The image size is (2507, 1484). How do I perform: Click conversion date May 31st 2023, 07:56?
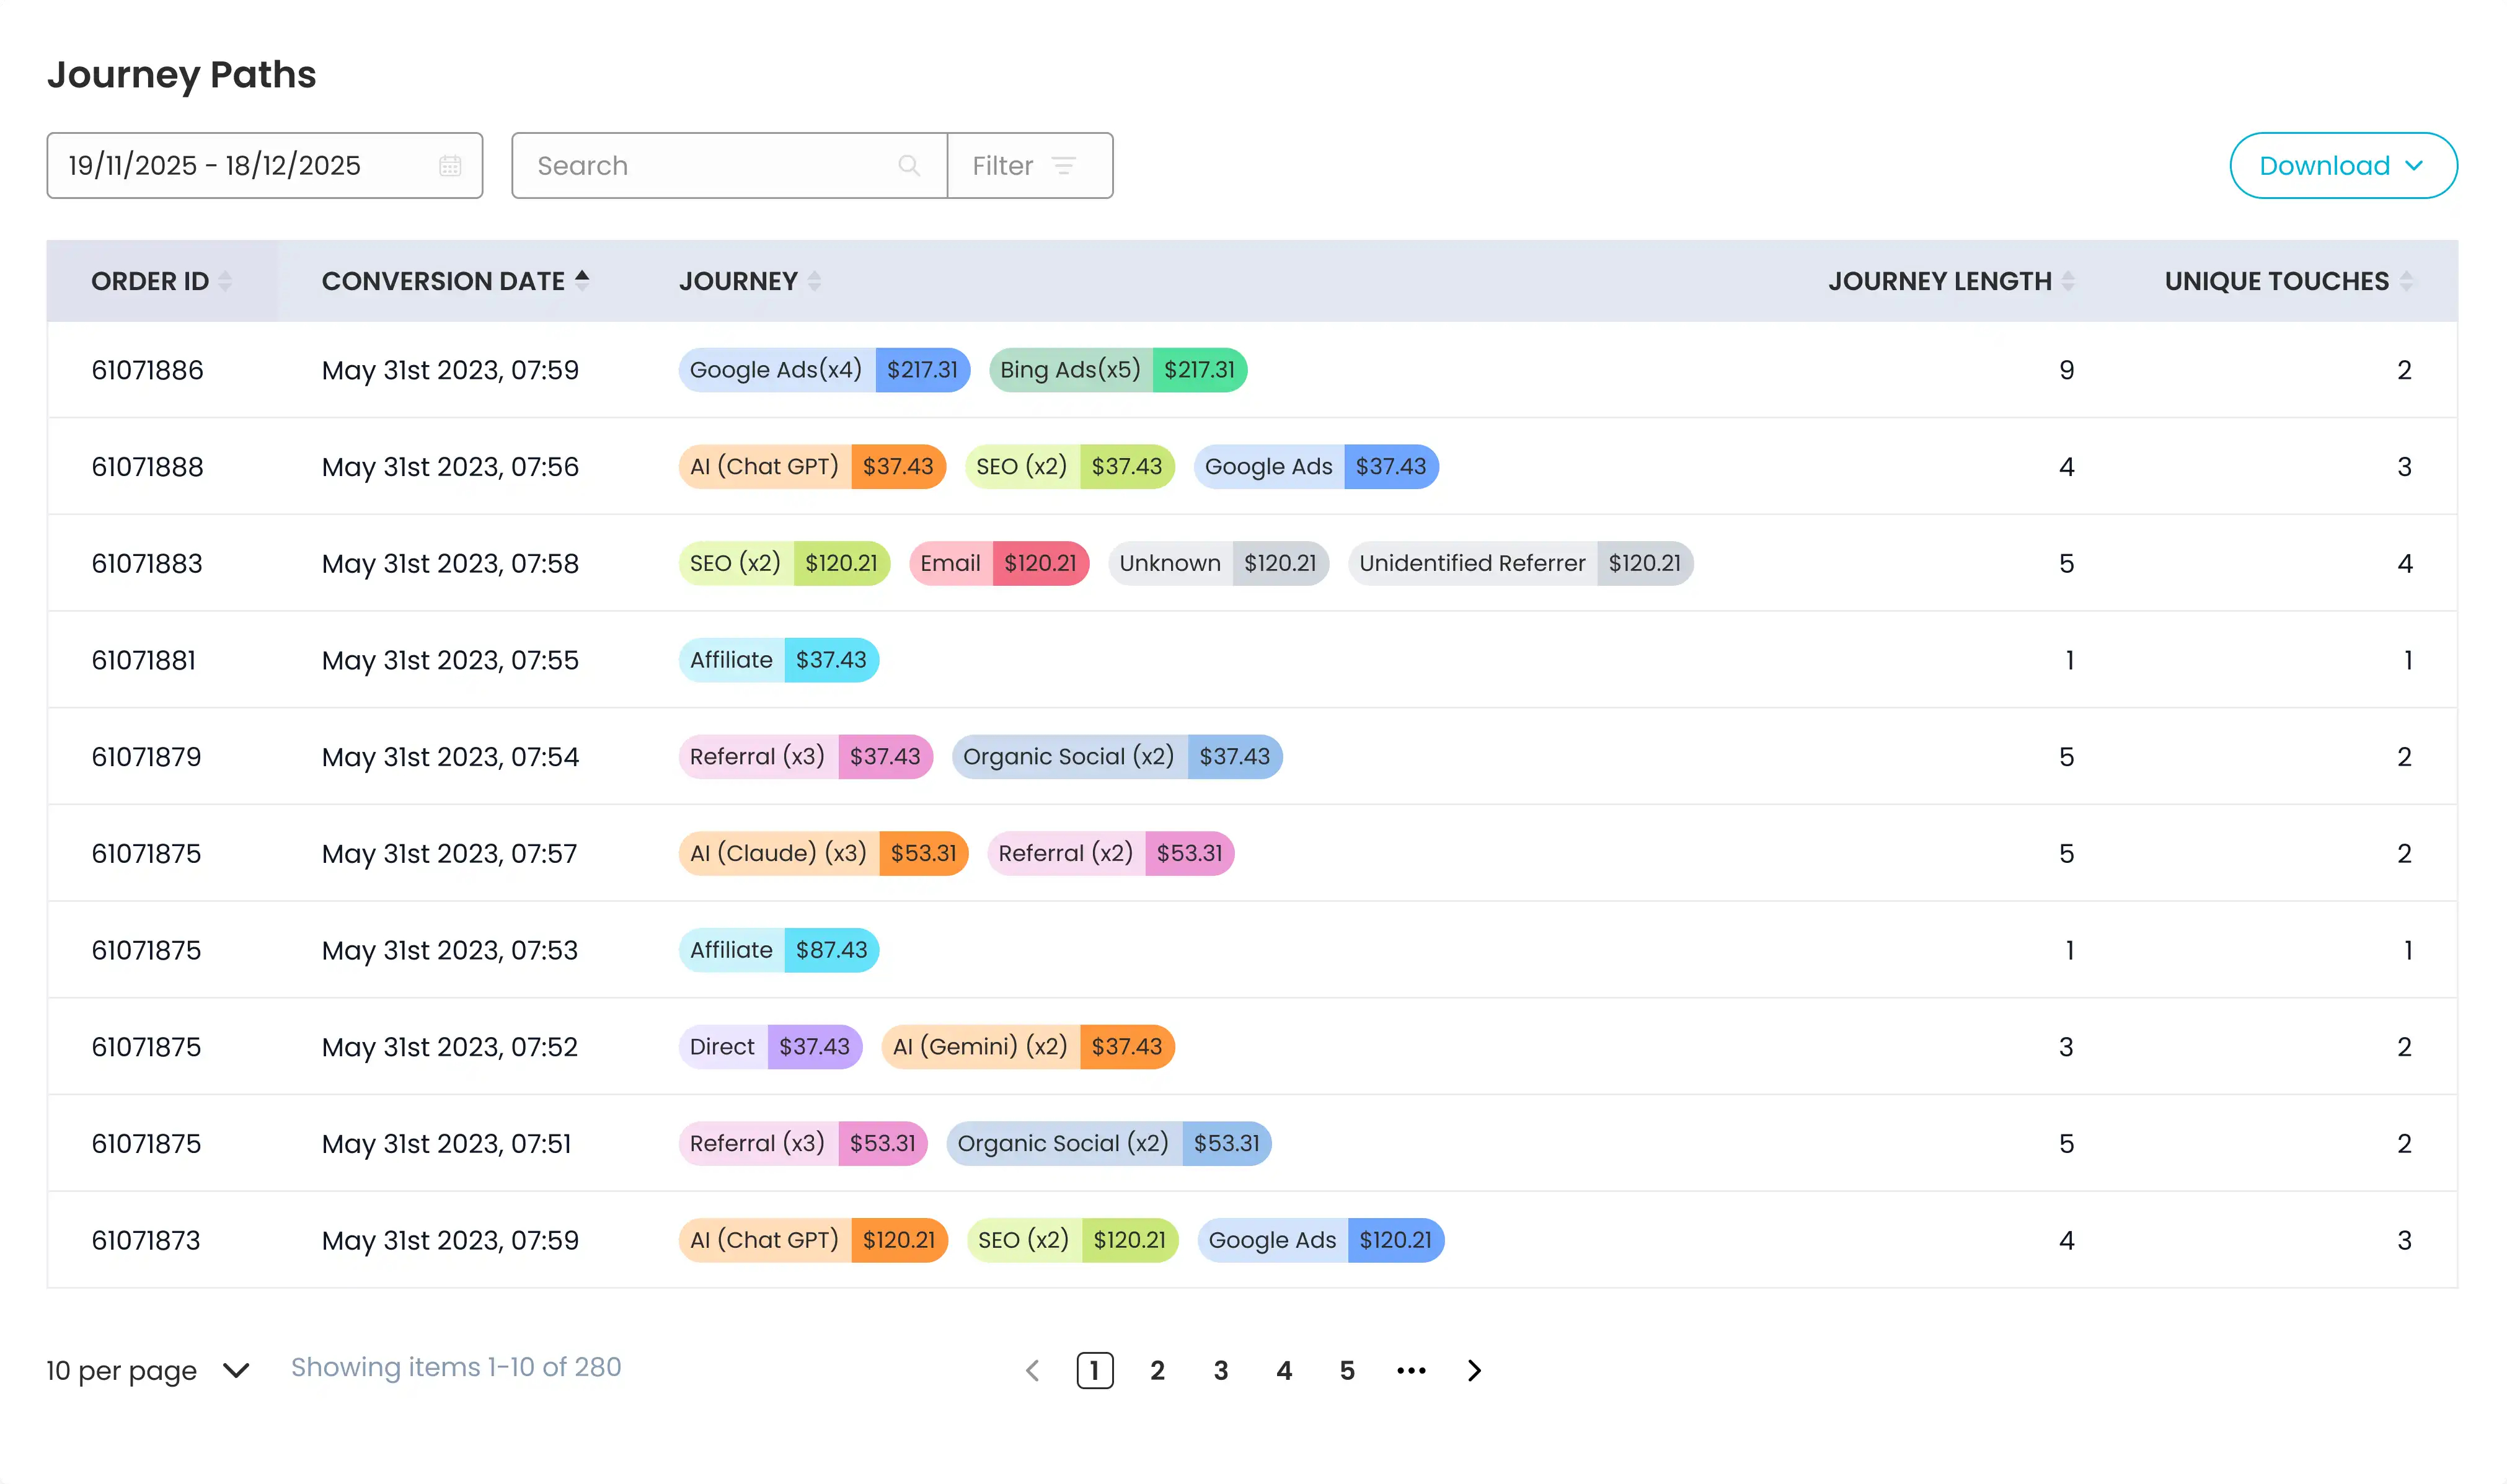point(450,467)
